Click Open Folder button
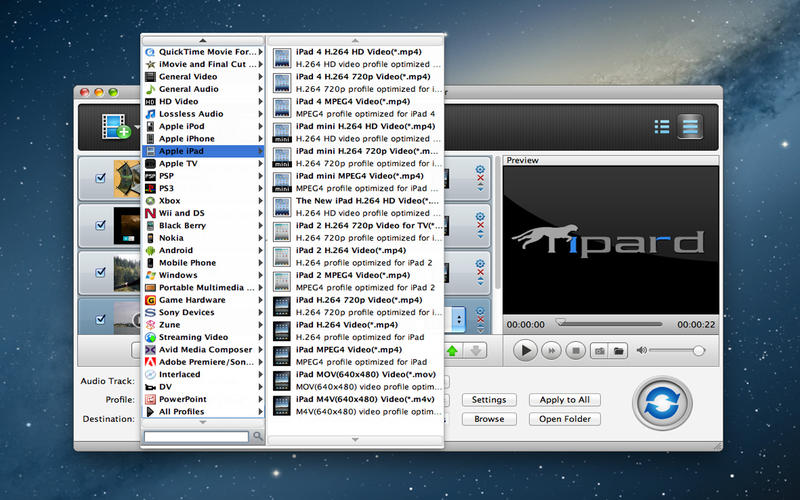This screenshot has width=800, height=500. point(564,419)
